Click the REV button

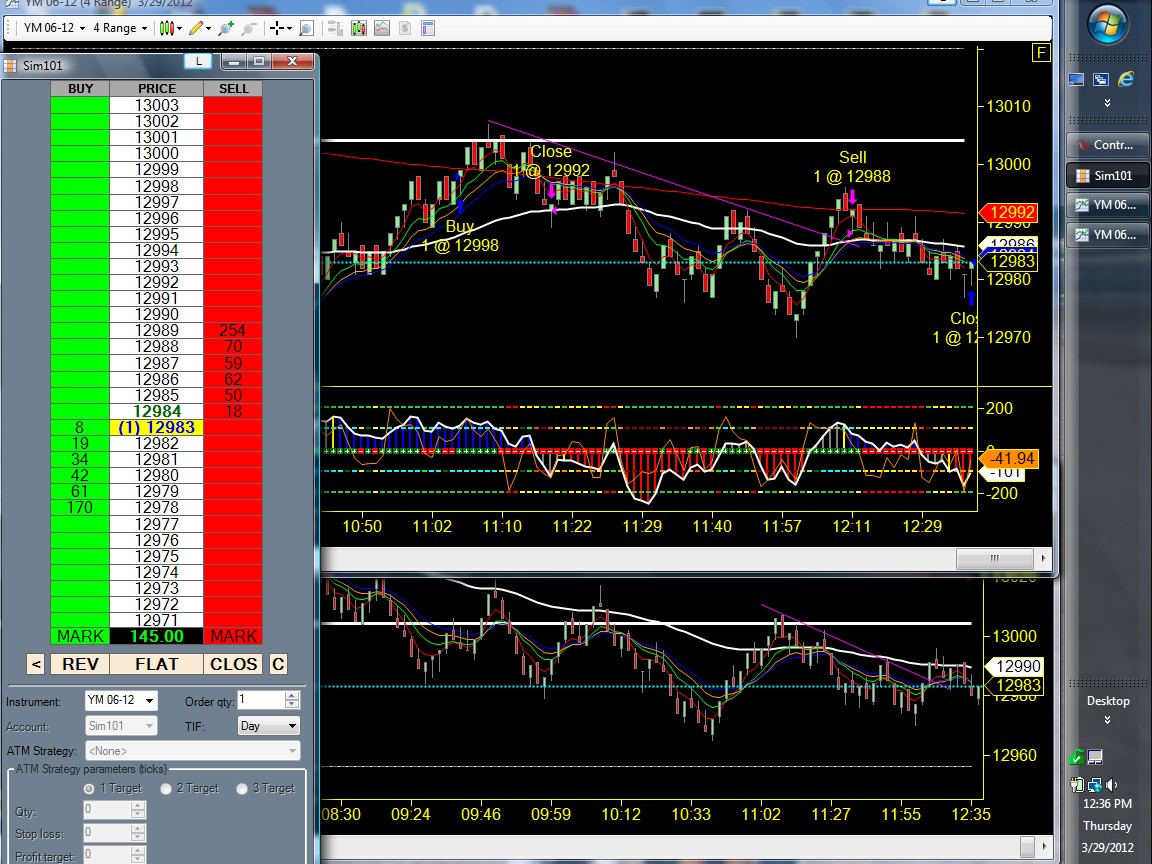click(x=79, y=664)
